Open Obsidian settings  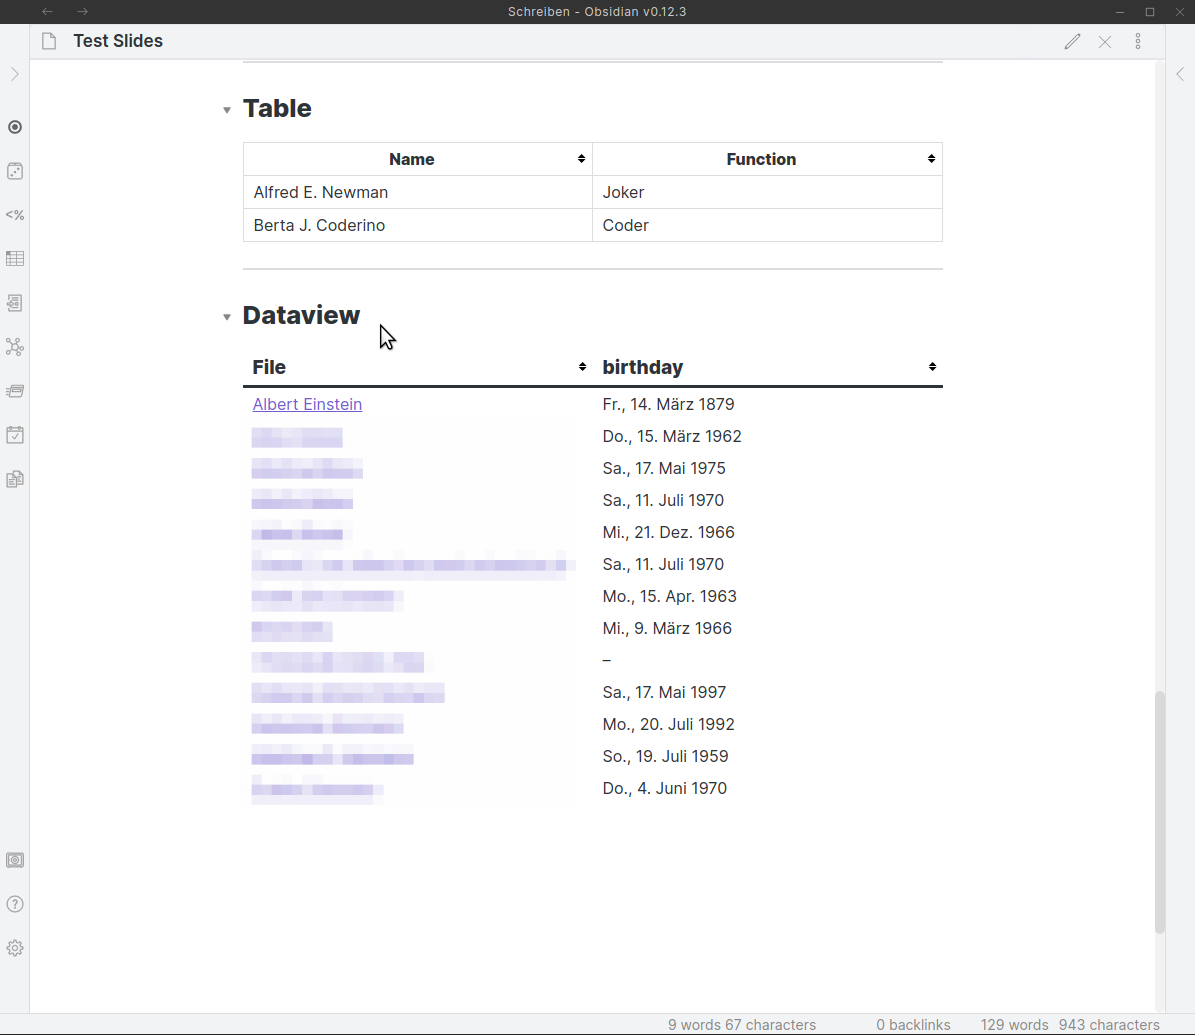click(x=15, y=948)
